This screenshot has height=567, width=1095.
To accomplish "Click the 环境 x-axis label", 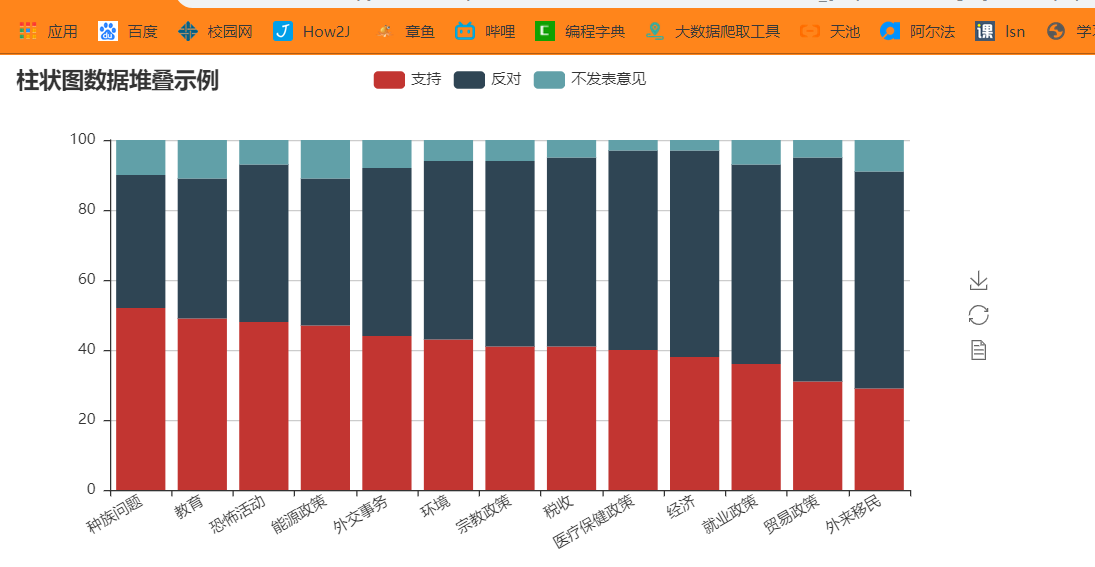I will 436,507.
